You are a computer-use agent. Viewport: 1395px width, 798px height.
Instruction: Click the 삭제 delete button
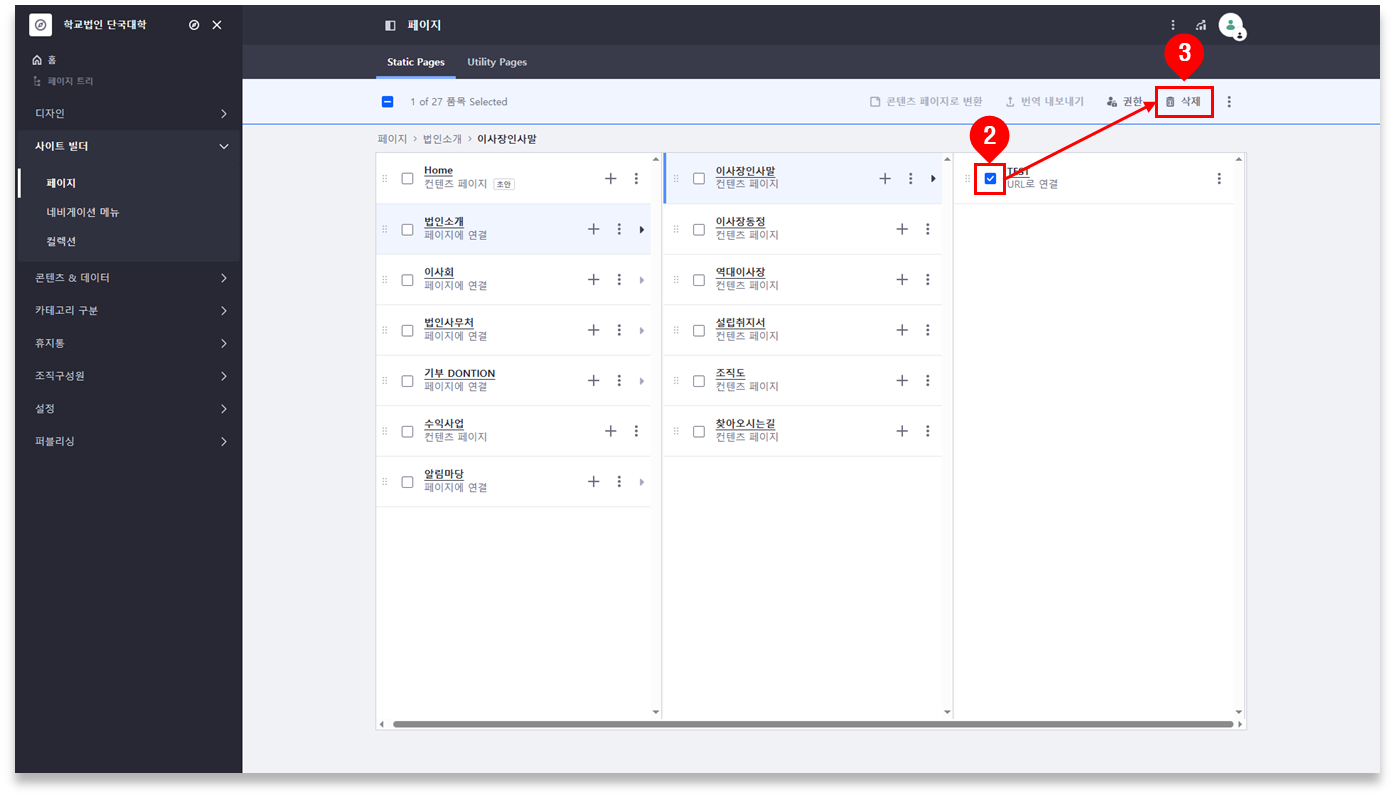1184,102
